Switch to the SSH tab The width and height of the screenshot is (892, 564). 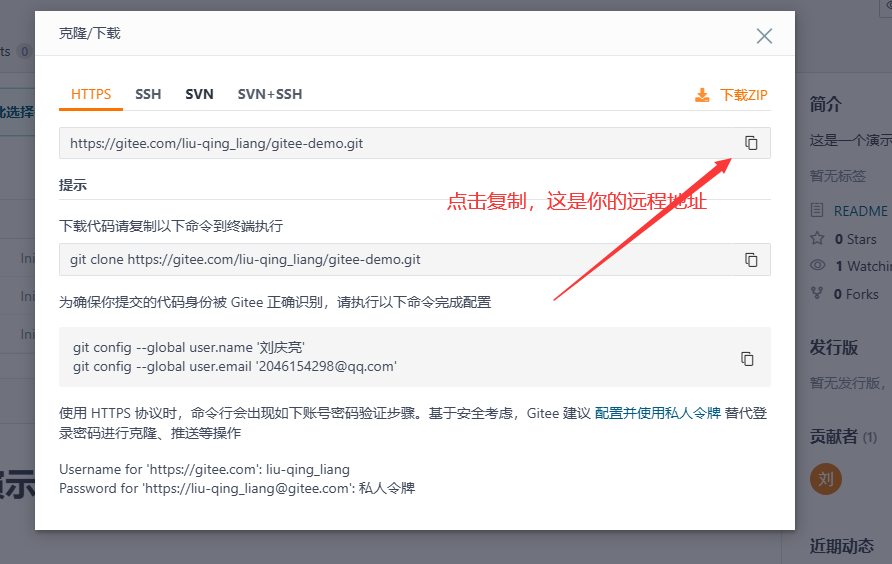coord(148,94)
